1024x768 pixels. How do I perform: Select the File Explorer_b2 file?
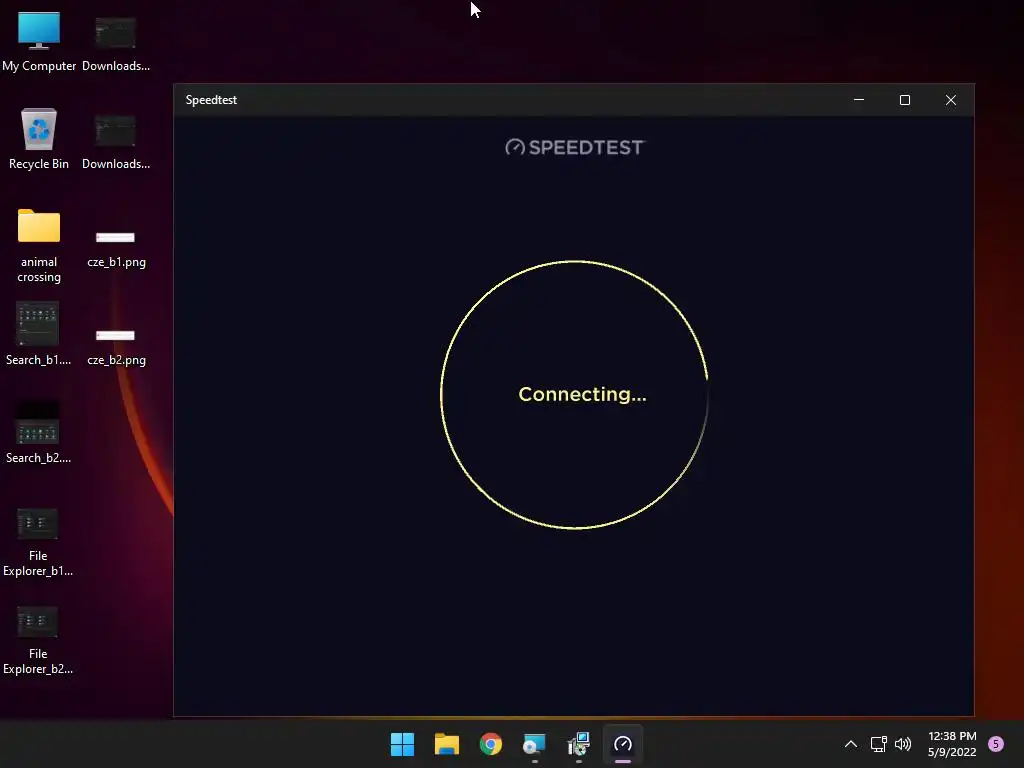(38, 640)
